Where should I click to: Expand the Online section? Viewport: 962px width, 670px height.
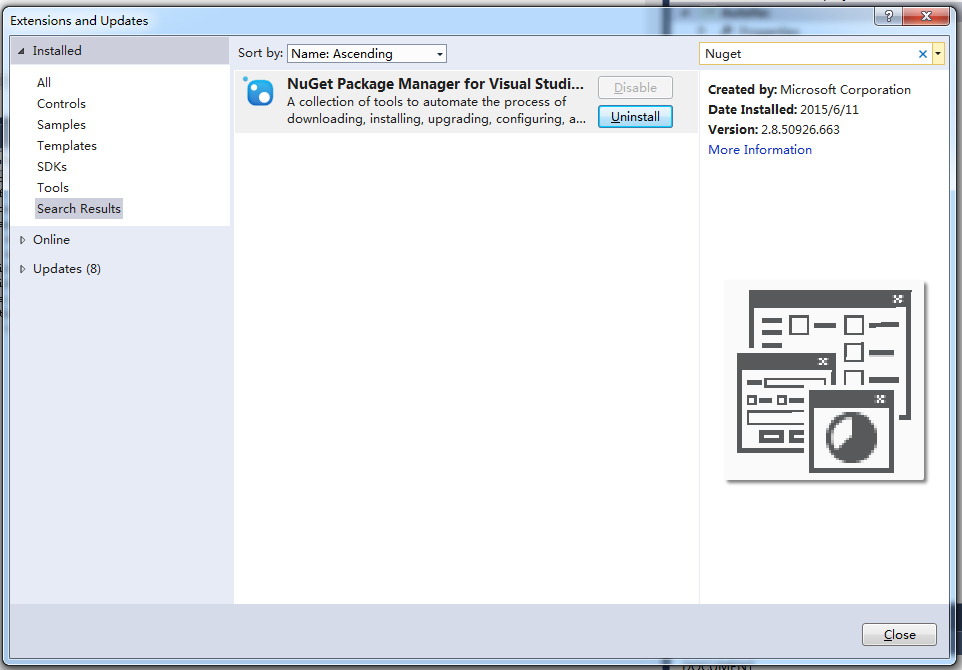(x=22, y=240)
